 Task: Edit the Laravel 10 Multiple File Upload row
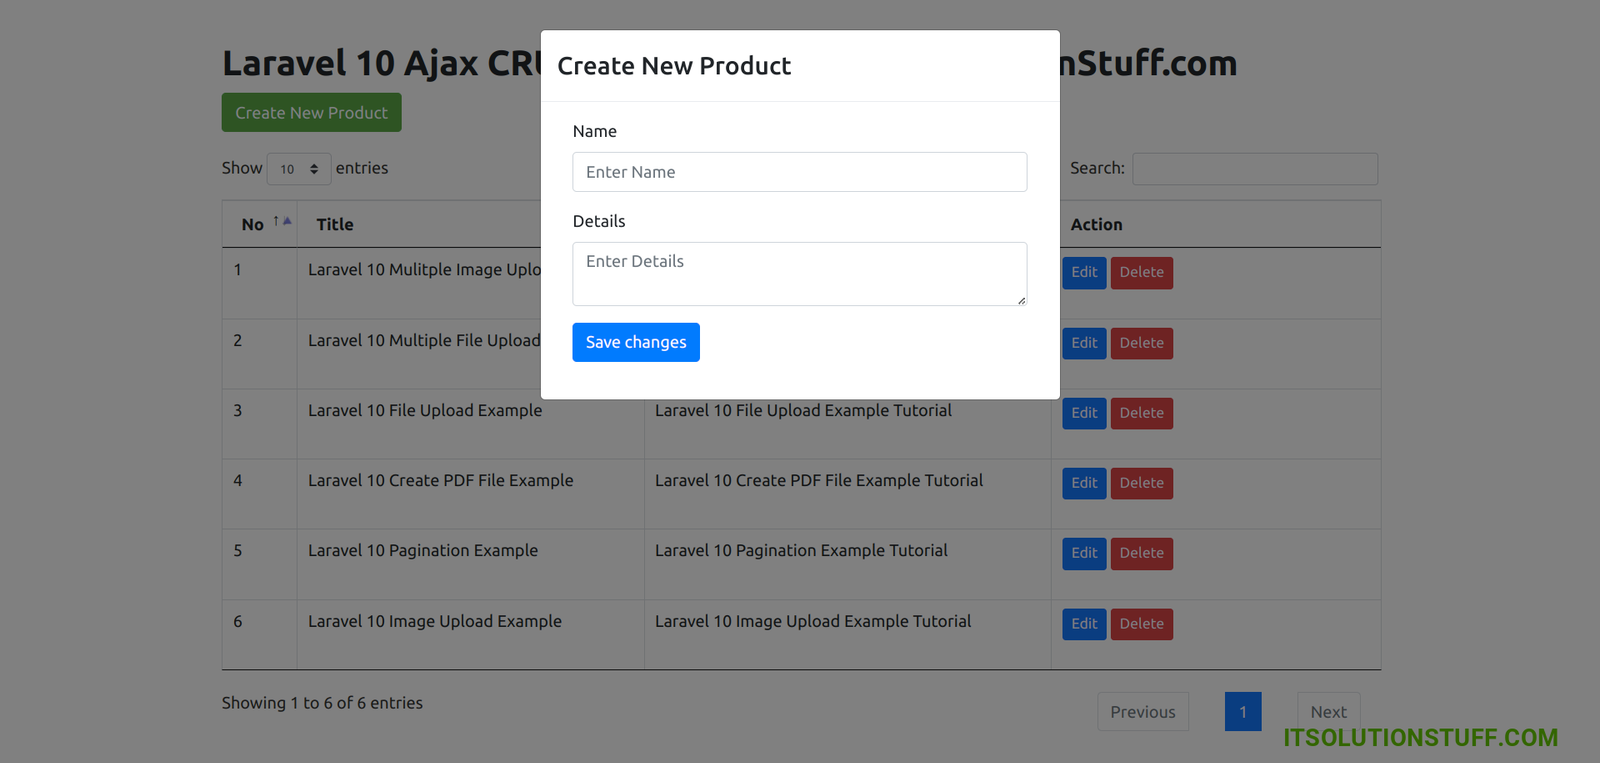(1084, 343)
